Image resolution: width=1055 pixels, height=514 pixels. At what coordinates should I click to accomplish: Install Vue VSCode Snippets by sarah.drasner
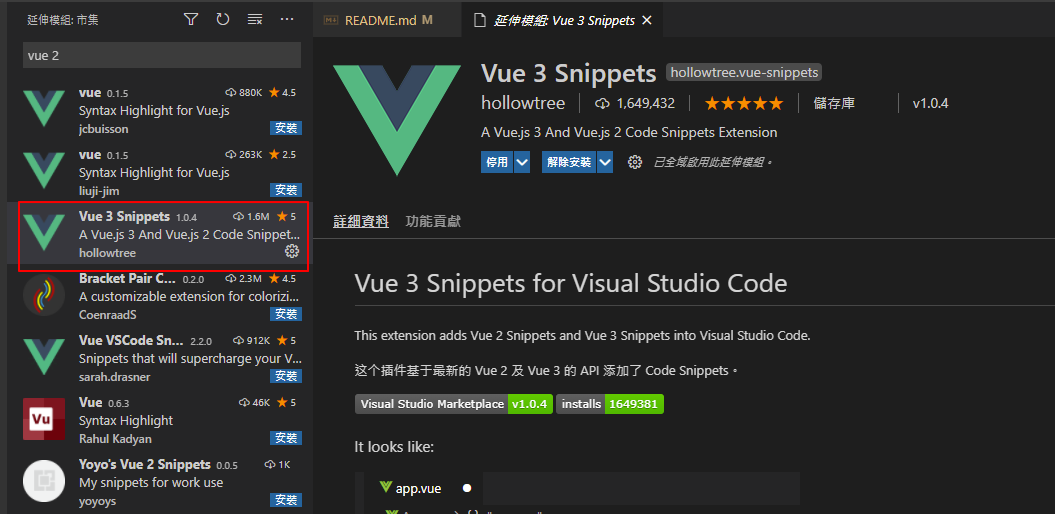(286, 376)
